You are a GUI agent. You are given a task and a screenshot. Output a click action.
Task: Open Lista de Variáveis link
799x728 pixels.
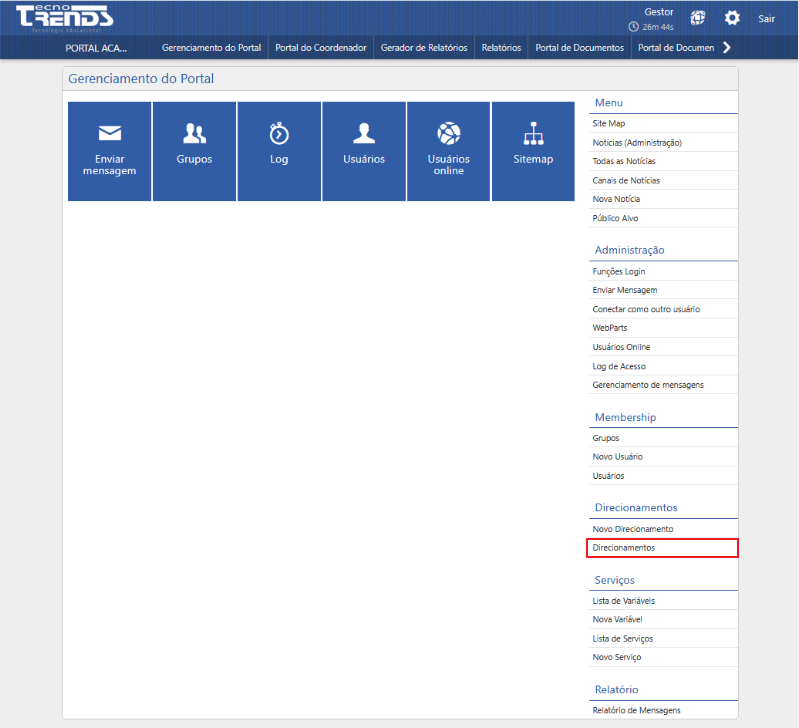tap(623, 601)
